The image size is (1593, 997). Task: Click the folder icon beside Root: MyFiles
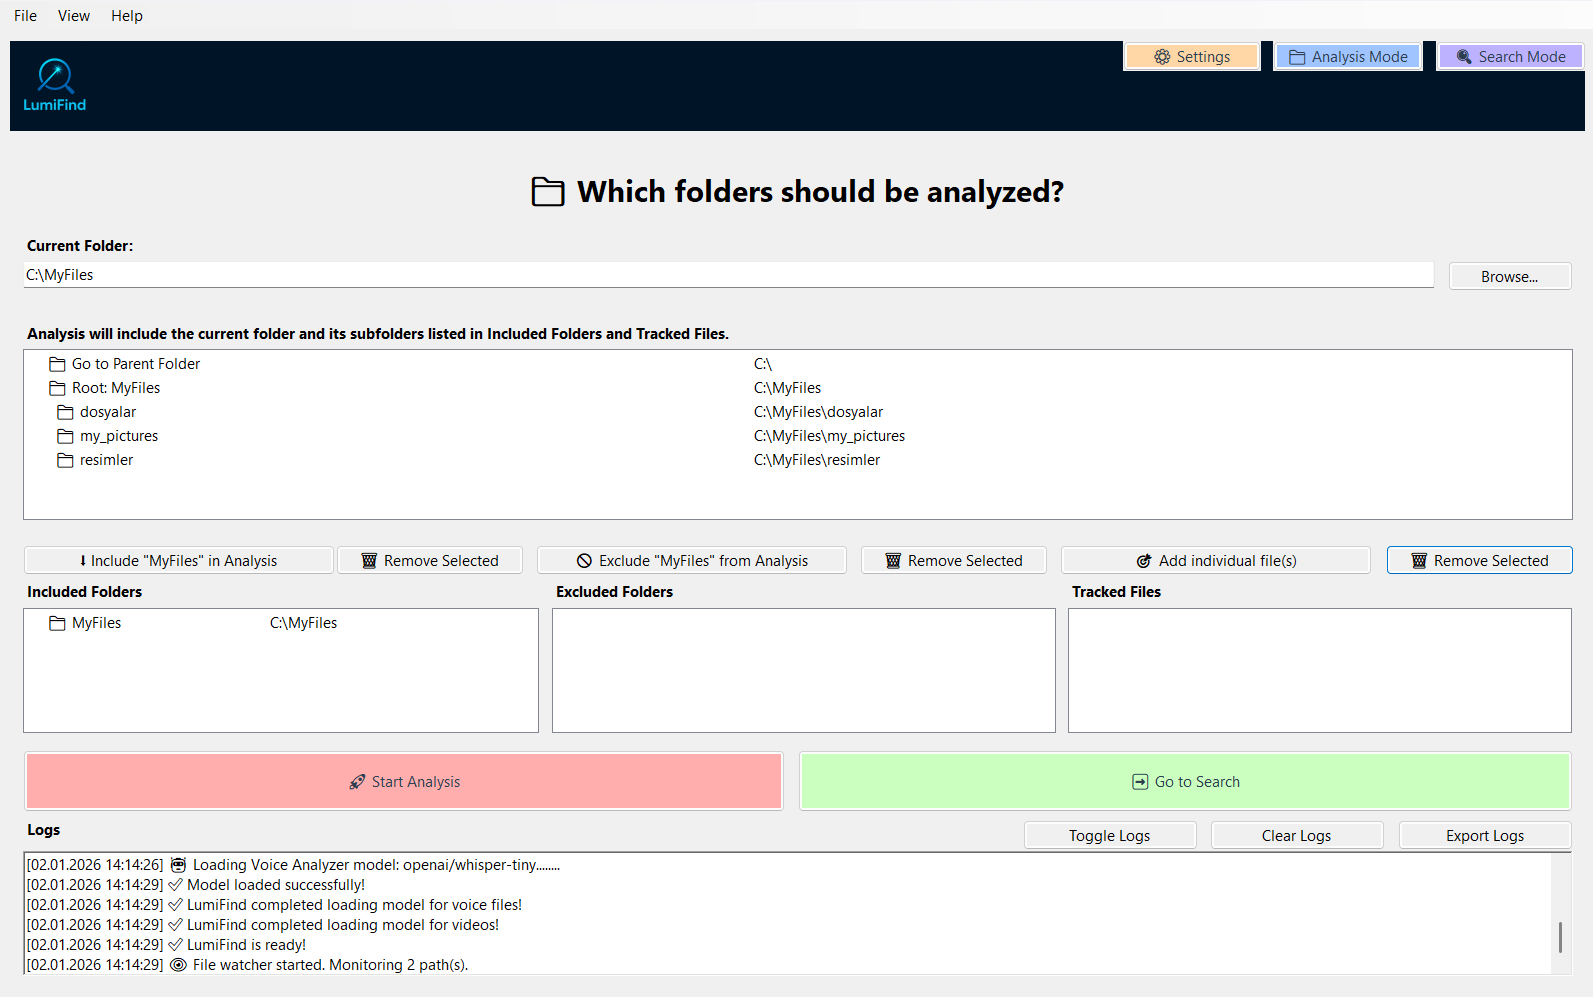pos(58,388)
